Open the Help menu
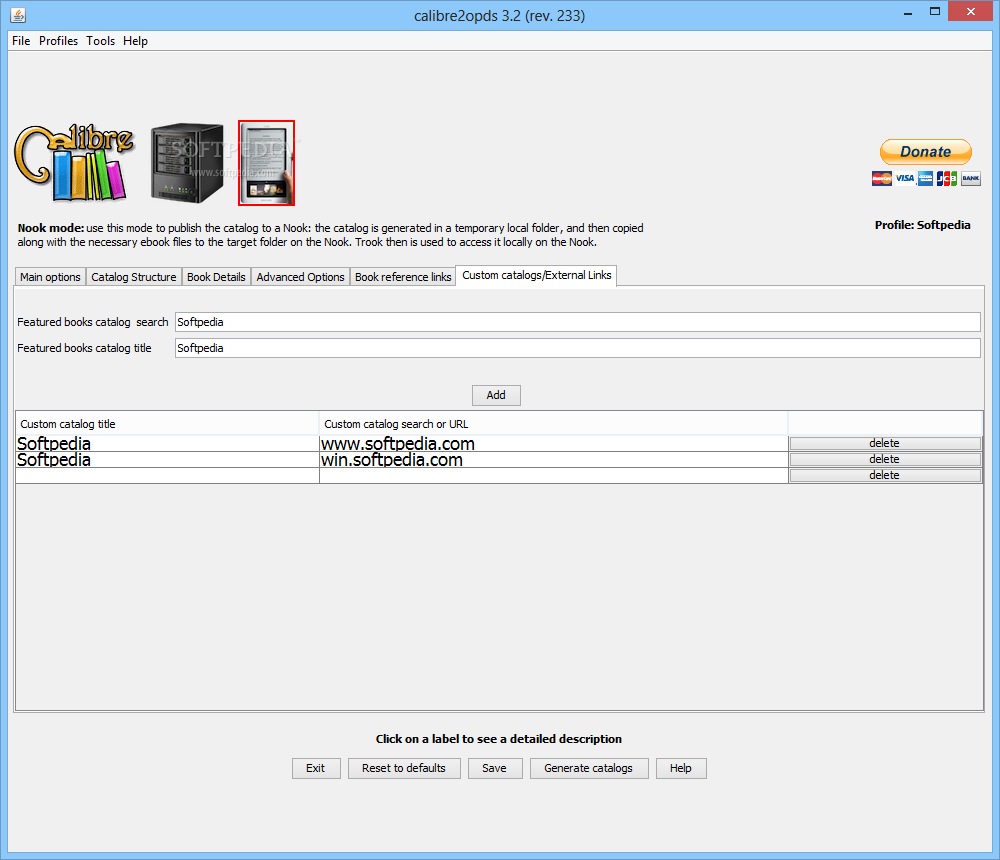1000x860 pixels. 135,41
